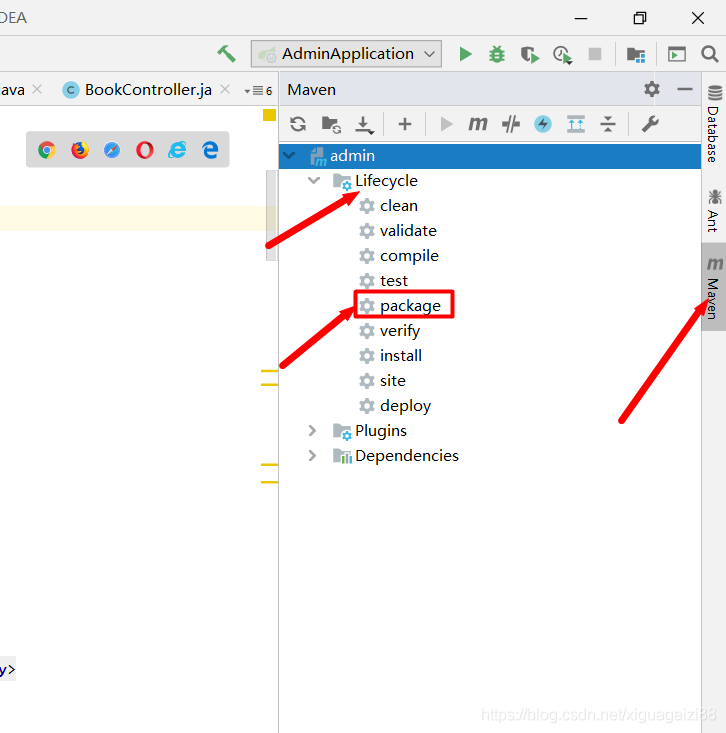Screen dimensions: 726x733
Task: Open Search Everywhere magnifier icon
Action: click(x=710, y=54)
